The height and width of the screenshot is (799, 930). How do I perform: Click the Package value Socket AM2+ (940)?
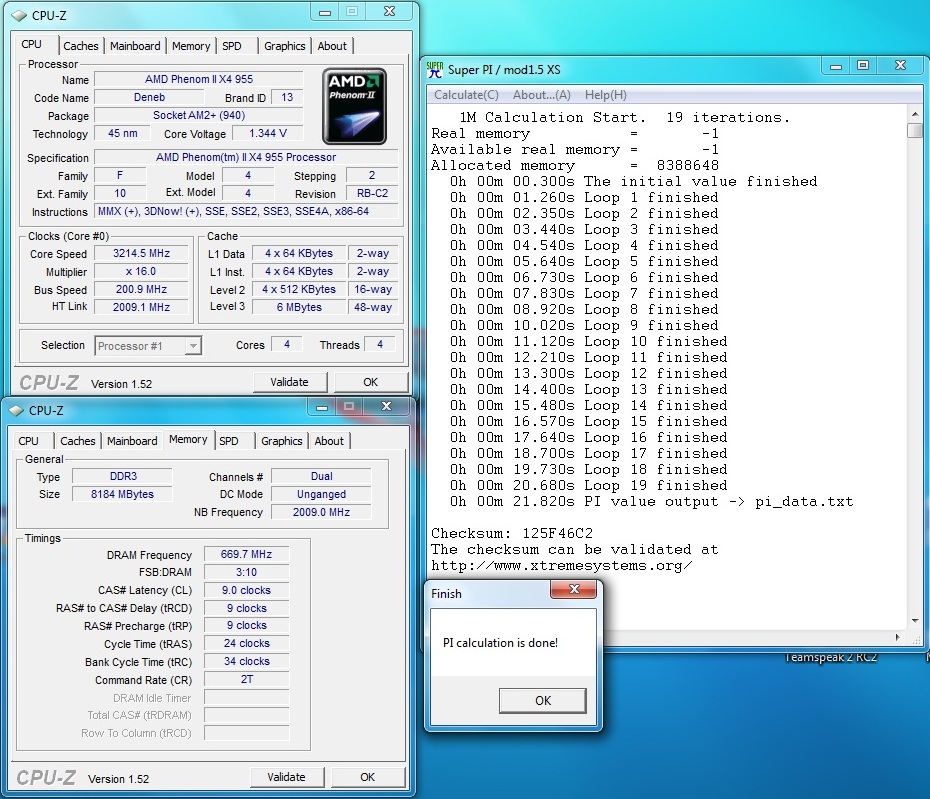[x=199, y=115]
